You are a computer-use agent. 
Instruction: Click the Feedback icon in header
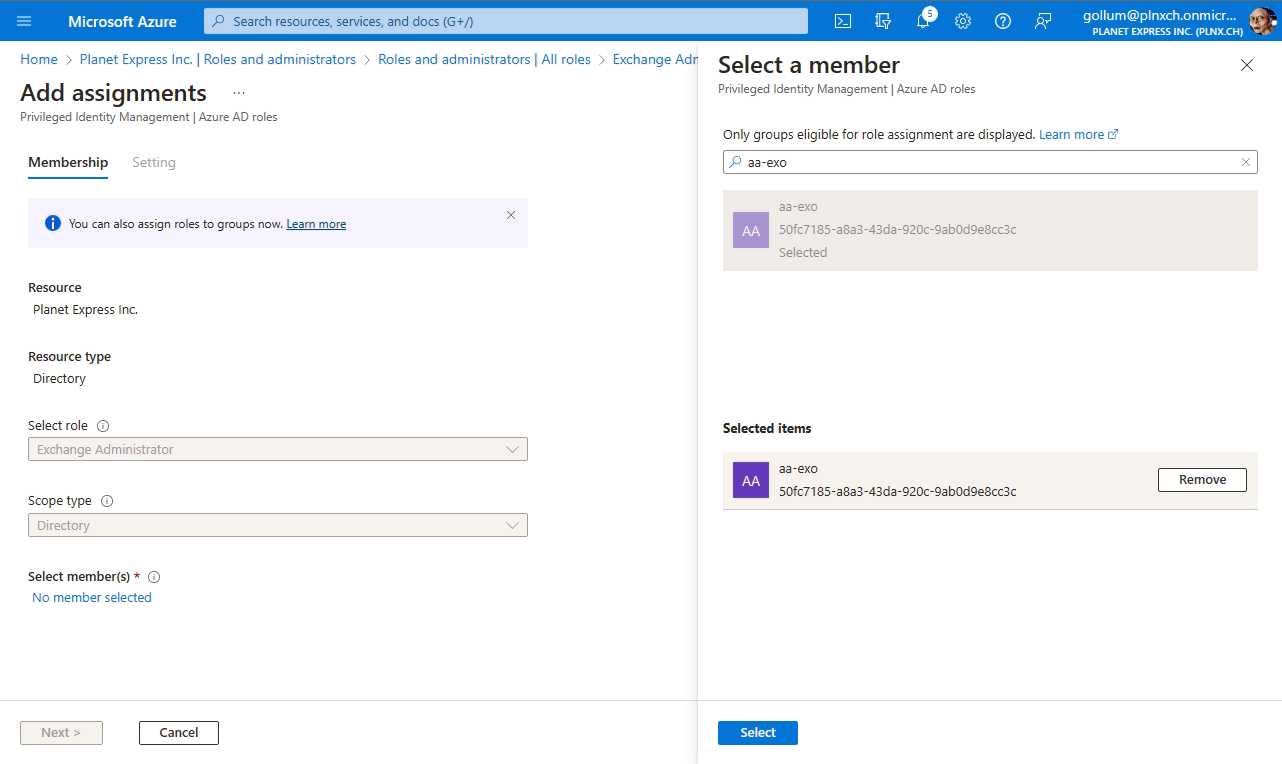1043,21
